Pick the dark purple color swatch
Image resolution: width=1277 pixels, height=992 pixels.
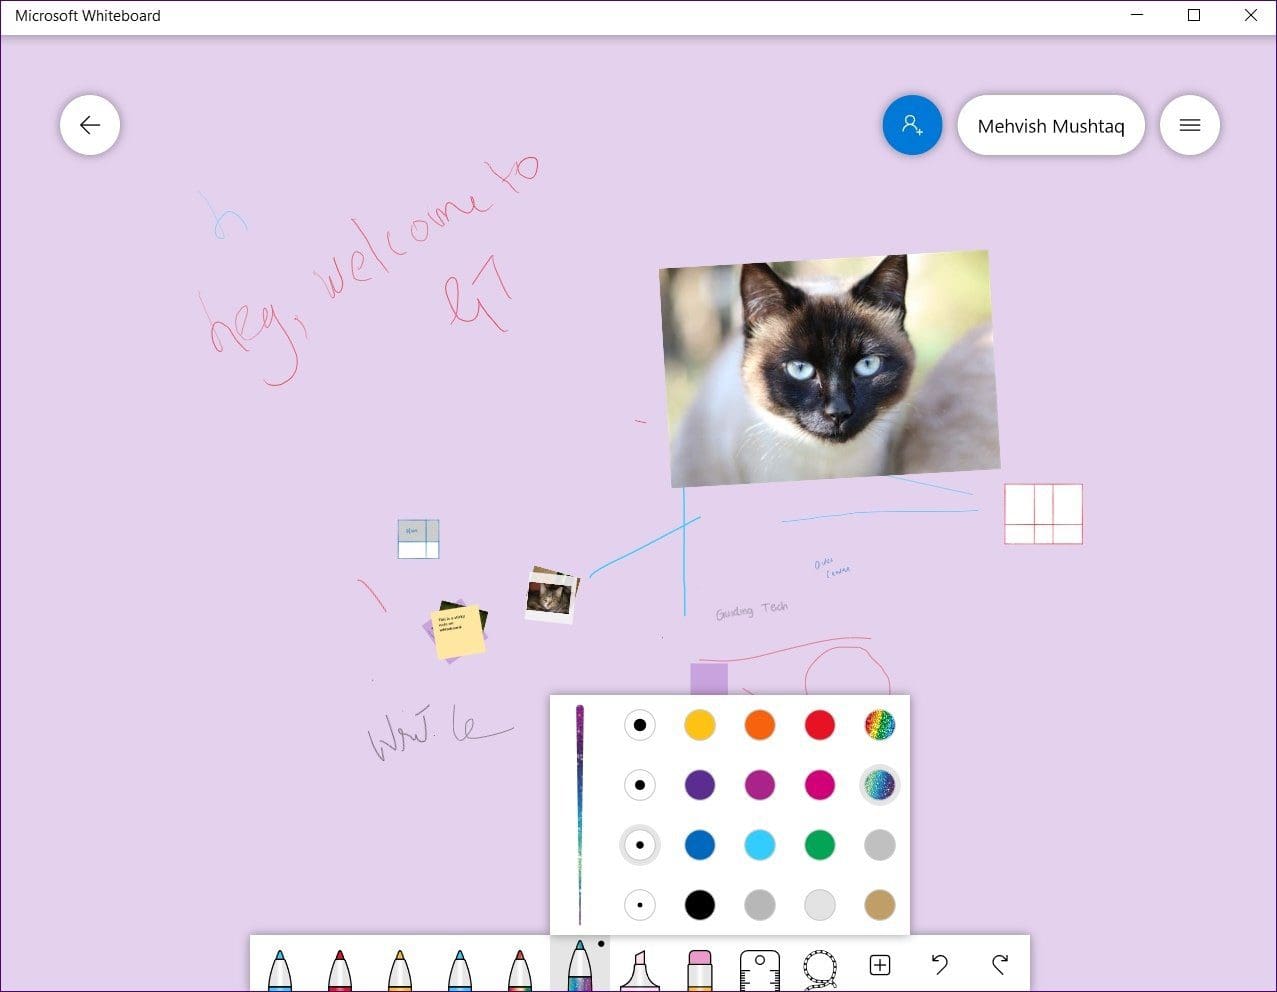(x=700, y=785)
